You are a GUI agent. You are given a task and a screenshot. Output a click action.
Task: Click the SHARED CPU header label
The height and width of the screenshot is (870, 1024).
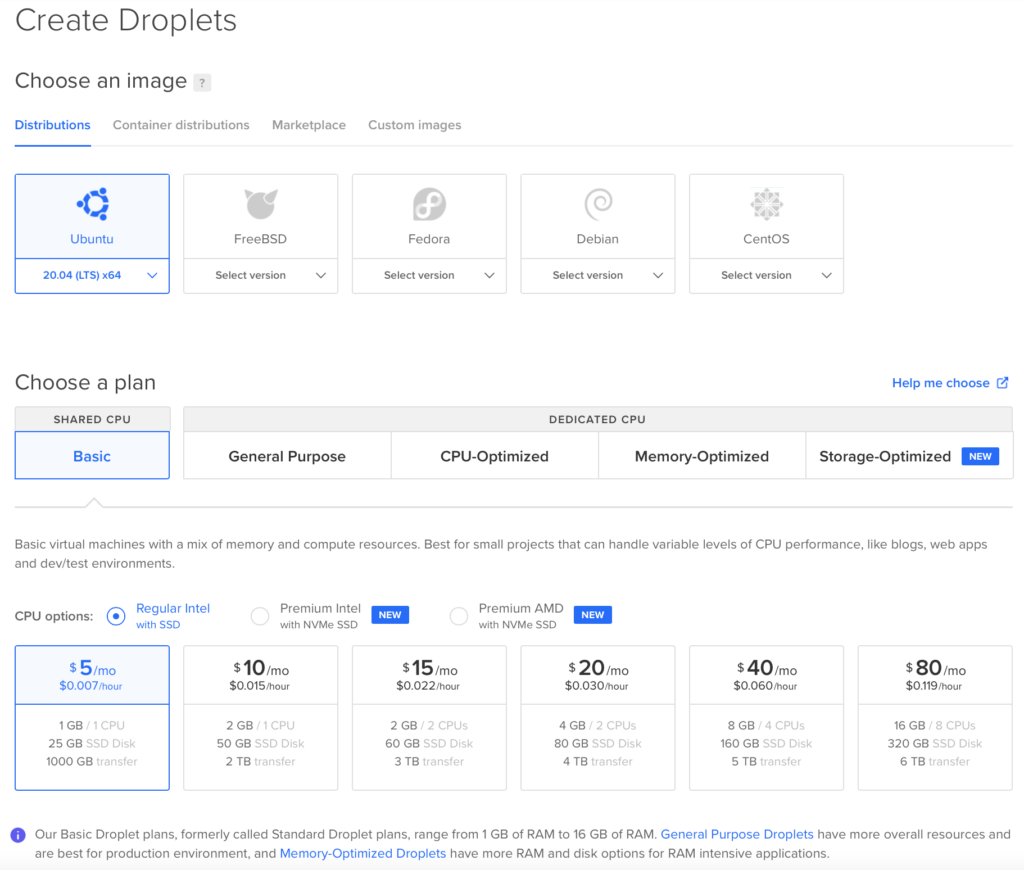pos(92,419)
